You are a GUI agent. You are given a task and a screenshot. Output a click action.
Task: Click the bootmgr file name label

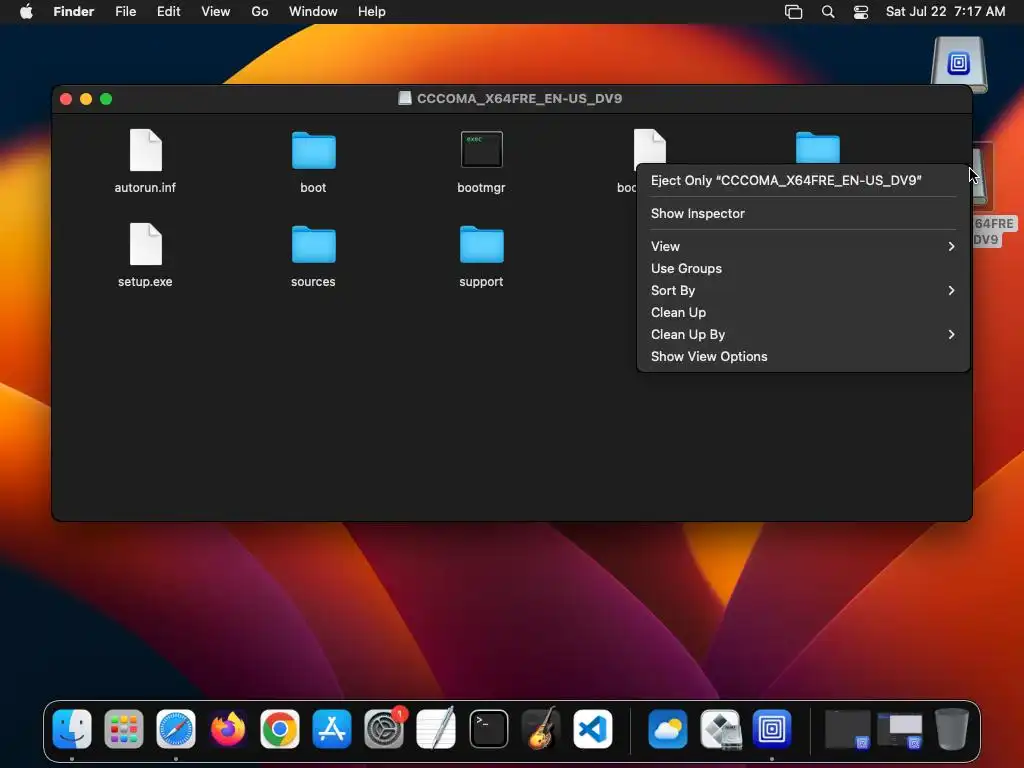coord(481,187)
